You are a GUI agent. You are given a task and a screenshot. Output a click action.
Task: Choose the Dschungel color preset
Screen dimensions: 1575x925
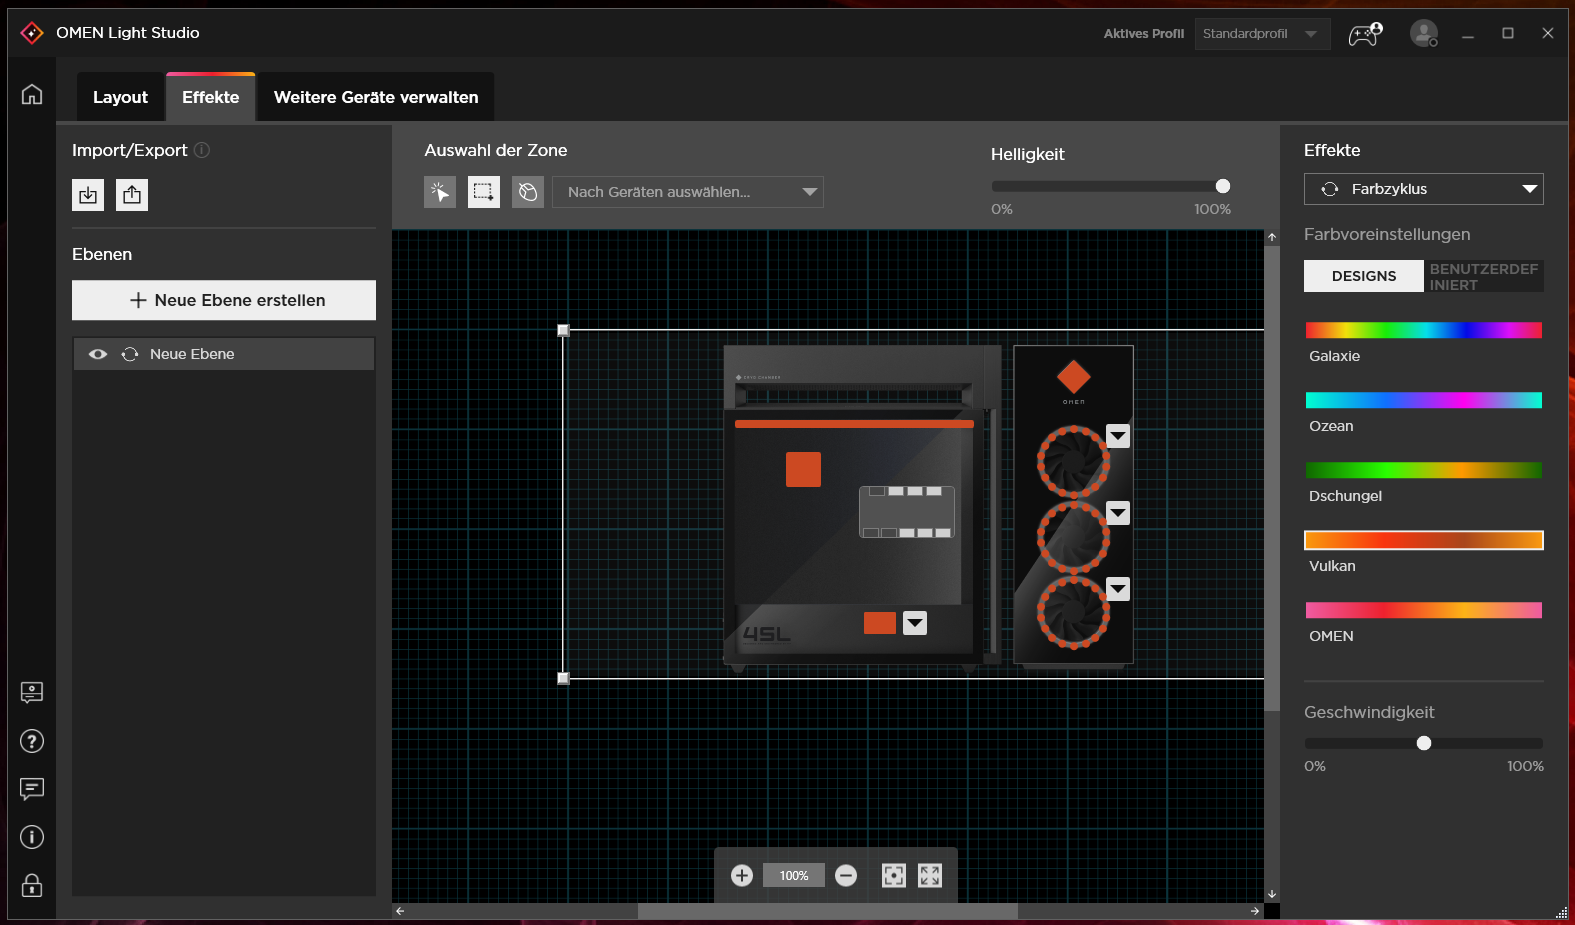pyautogui.click(x=1424, y=470)
